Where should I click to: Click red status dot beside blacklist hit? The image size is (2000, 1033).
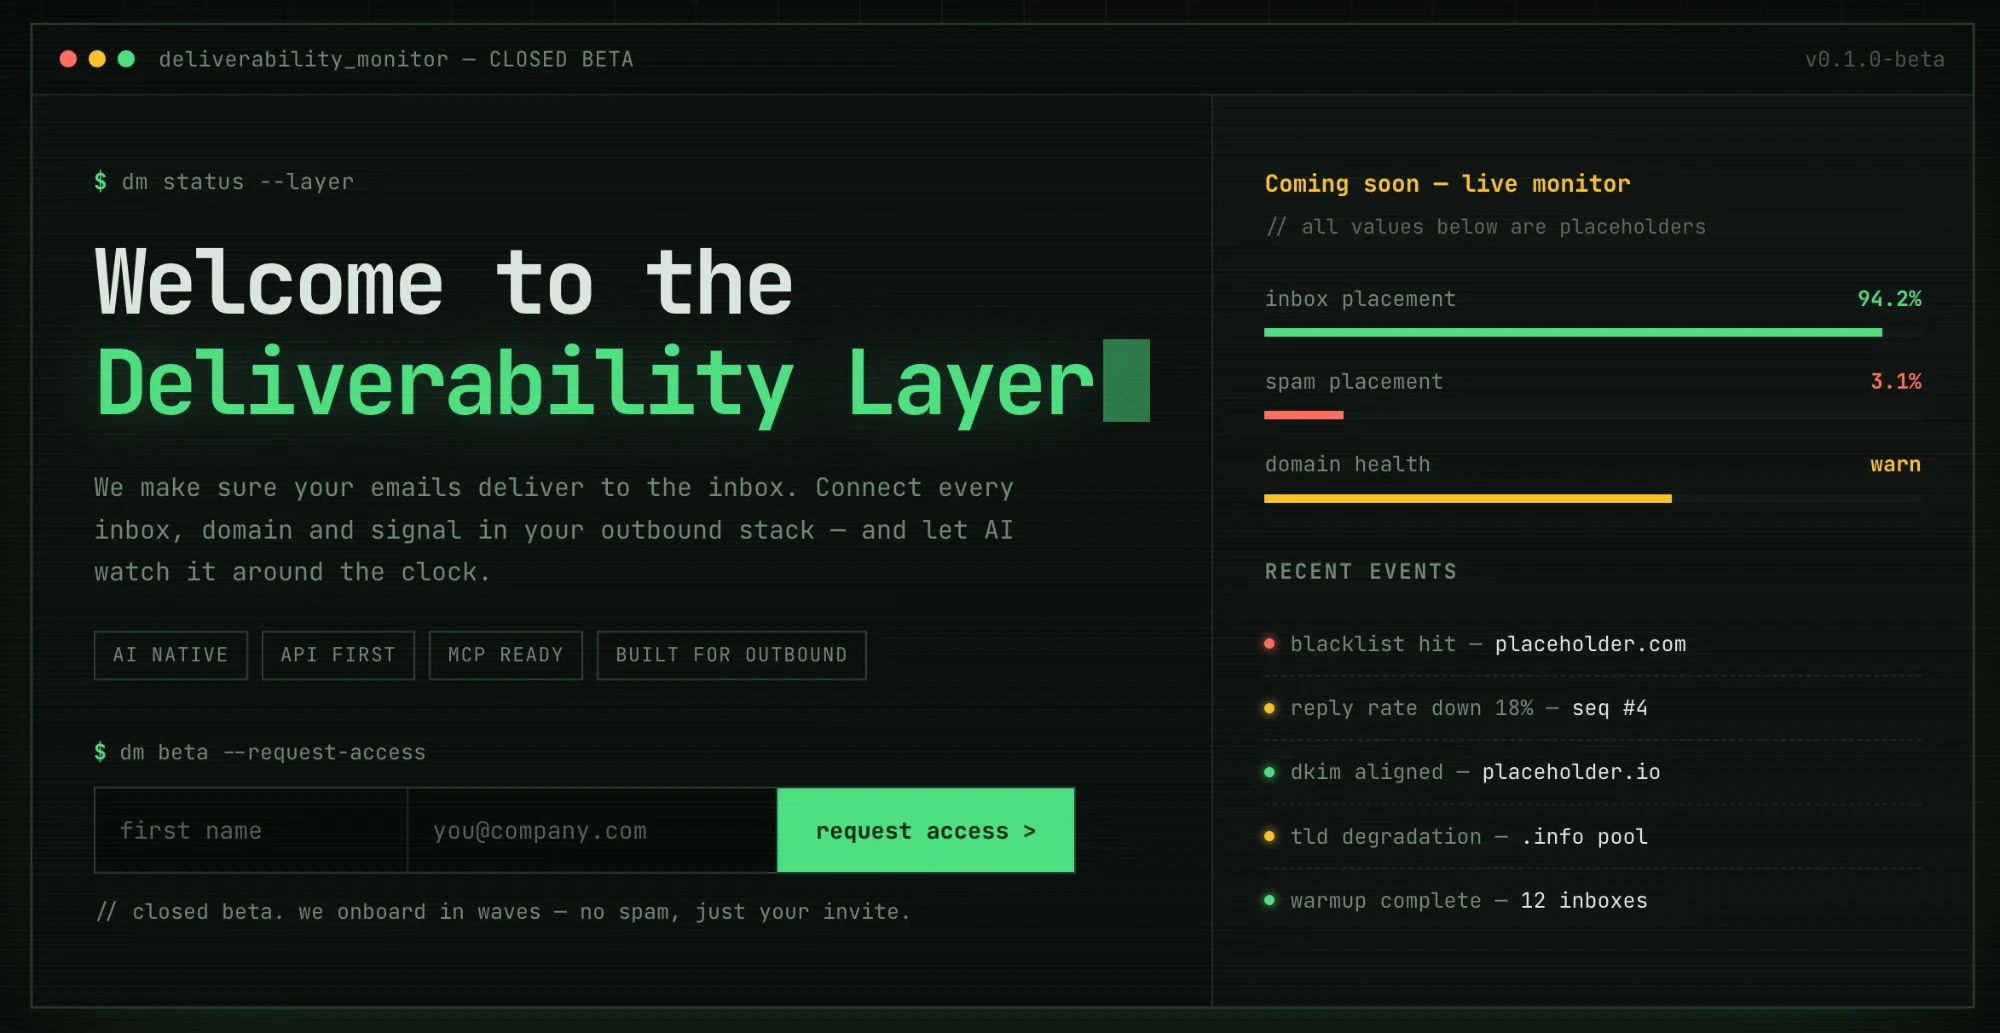[x=1269, y=644]
